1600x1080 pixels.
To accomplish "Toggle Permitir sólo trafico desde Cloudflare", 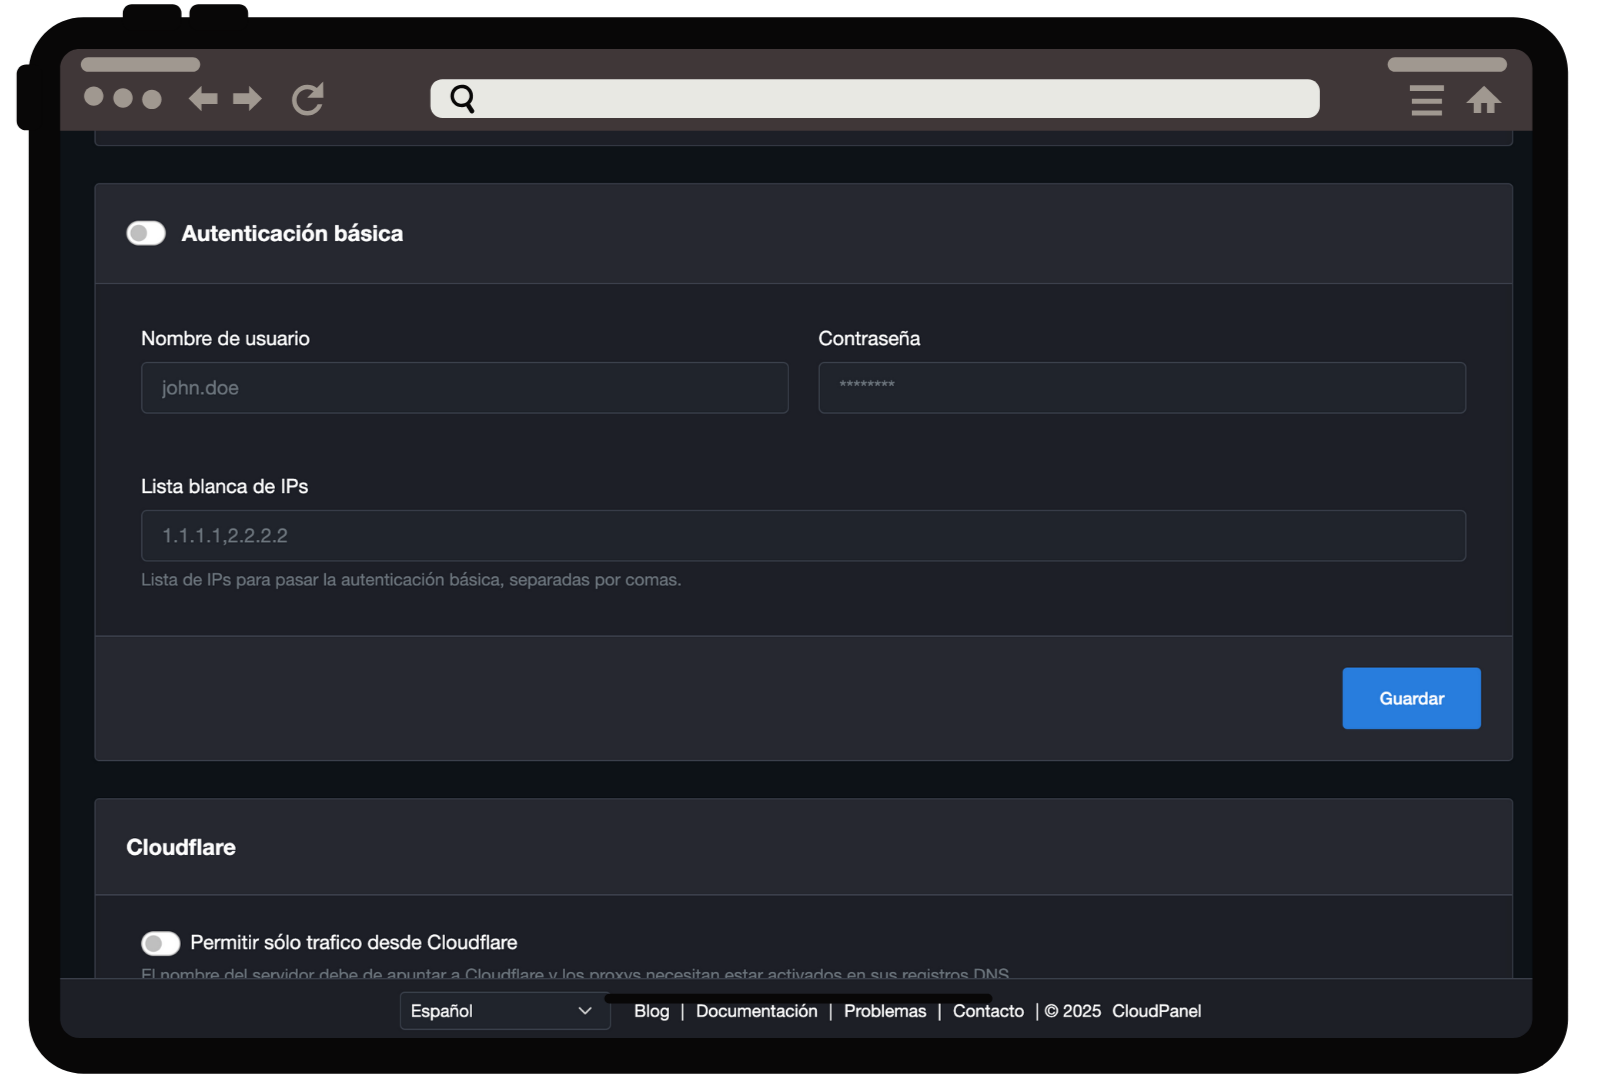I will [x=160, y=943].
